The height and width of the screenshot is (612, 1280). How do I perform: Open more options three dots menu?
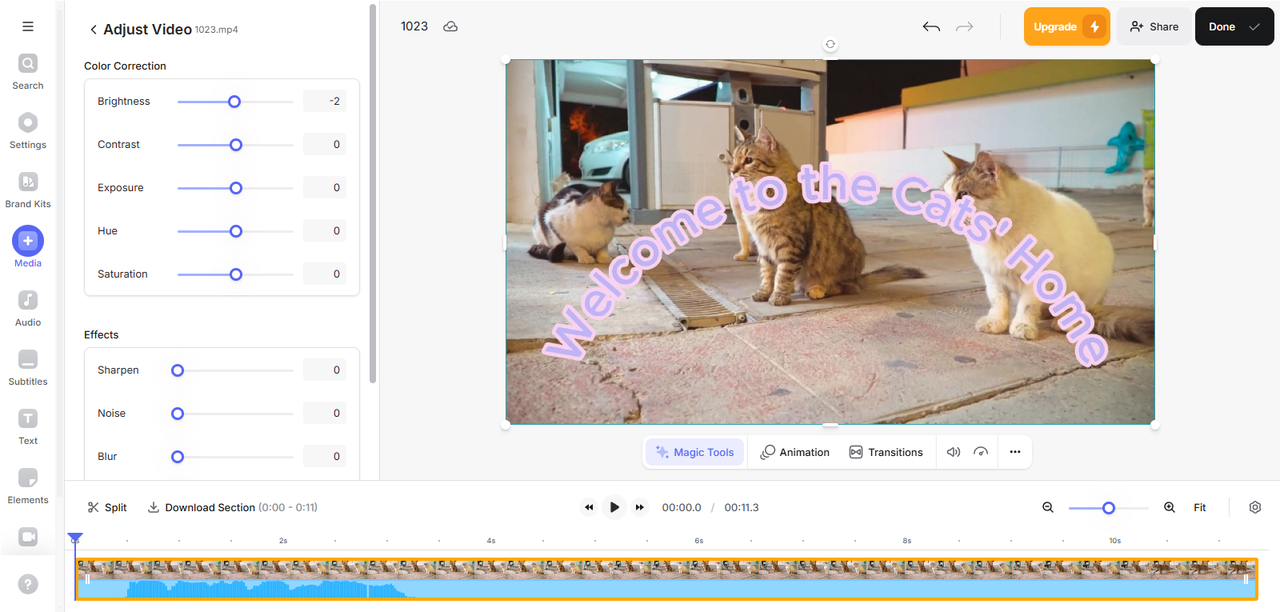click(x=1015, y=452)
